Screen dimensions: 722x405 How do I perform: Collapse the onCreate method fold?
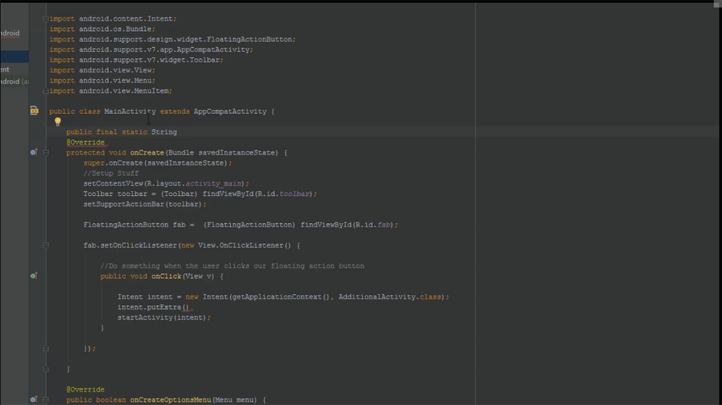(x=46, y=152)
